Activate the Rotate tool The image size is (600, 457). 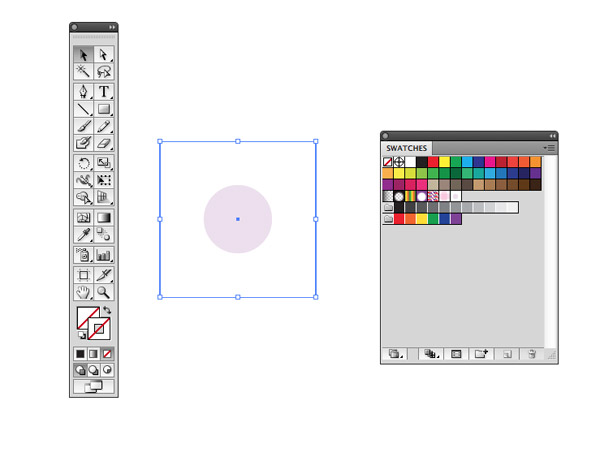tap(83, 163)
